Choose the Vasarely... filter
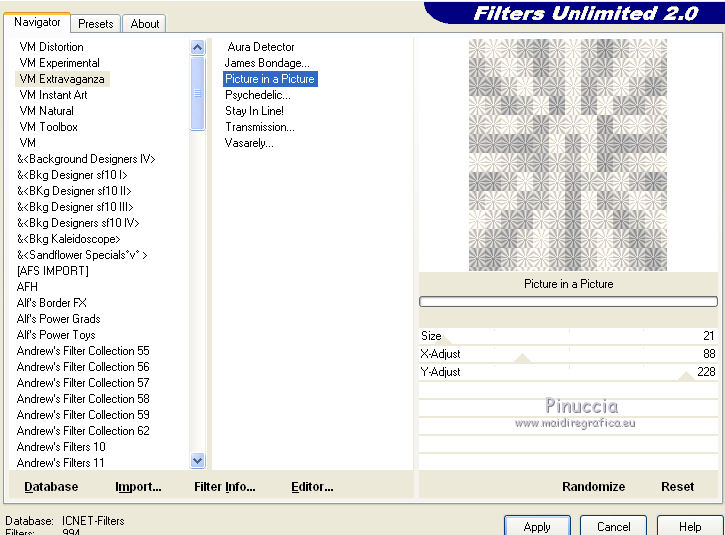Viewport: 725px width, 535px height. click(x=249, y=143)
